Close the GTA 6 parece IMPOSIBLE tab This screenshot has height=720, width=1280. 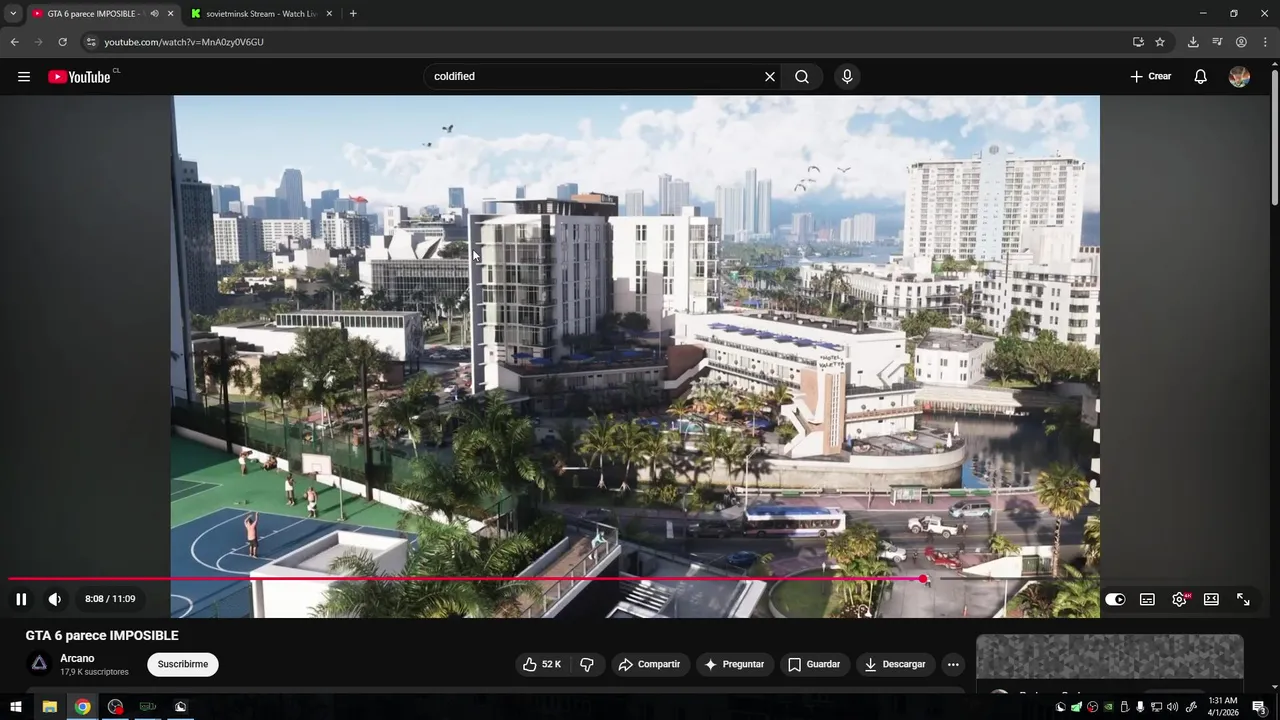click(x=170, y=14)
